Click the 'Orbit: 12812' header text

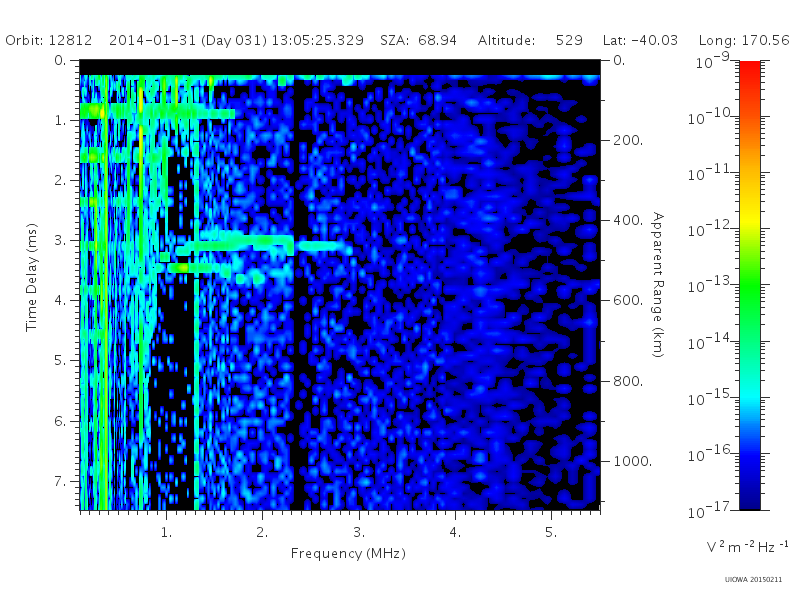[49, 40]
